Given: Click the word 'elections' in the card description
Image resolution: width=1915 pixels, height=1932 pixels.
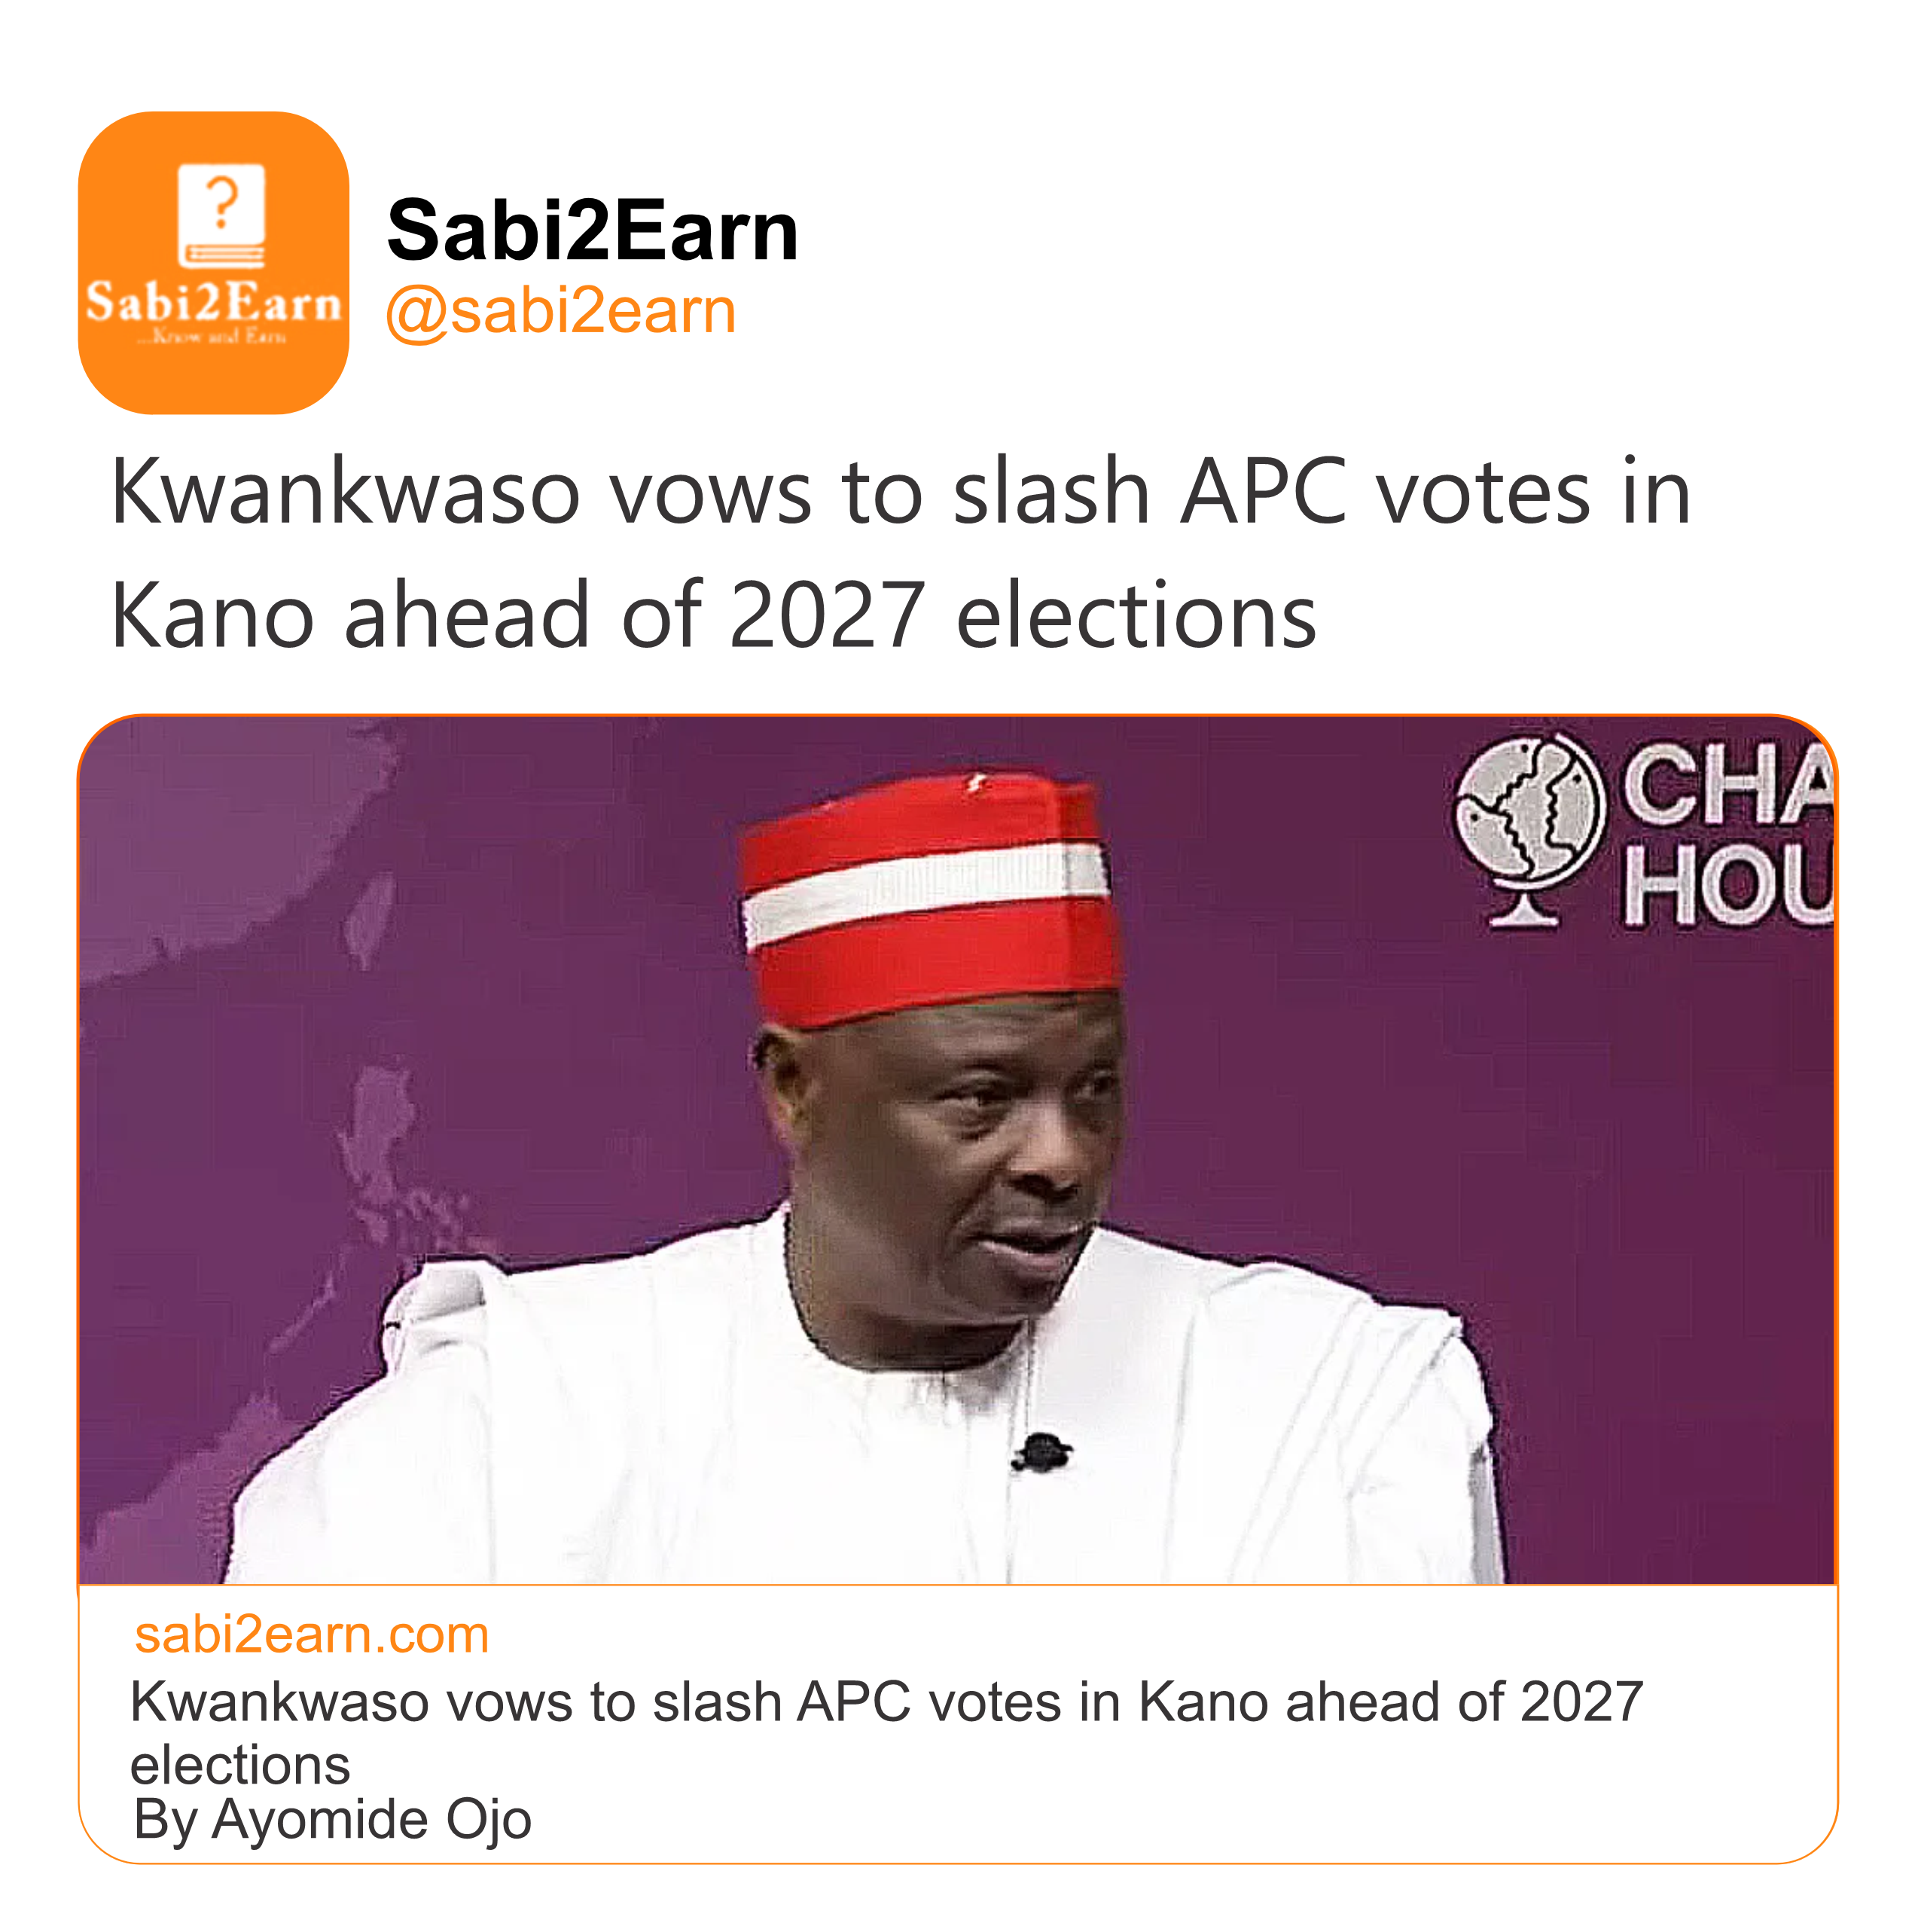Looking at the screenshot, I should [x=240, y=1765].
